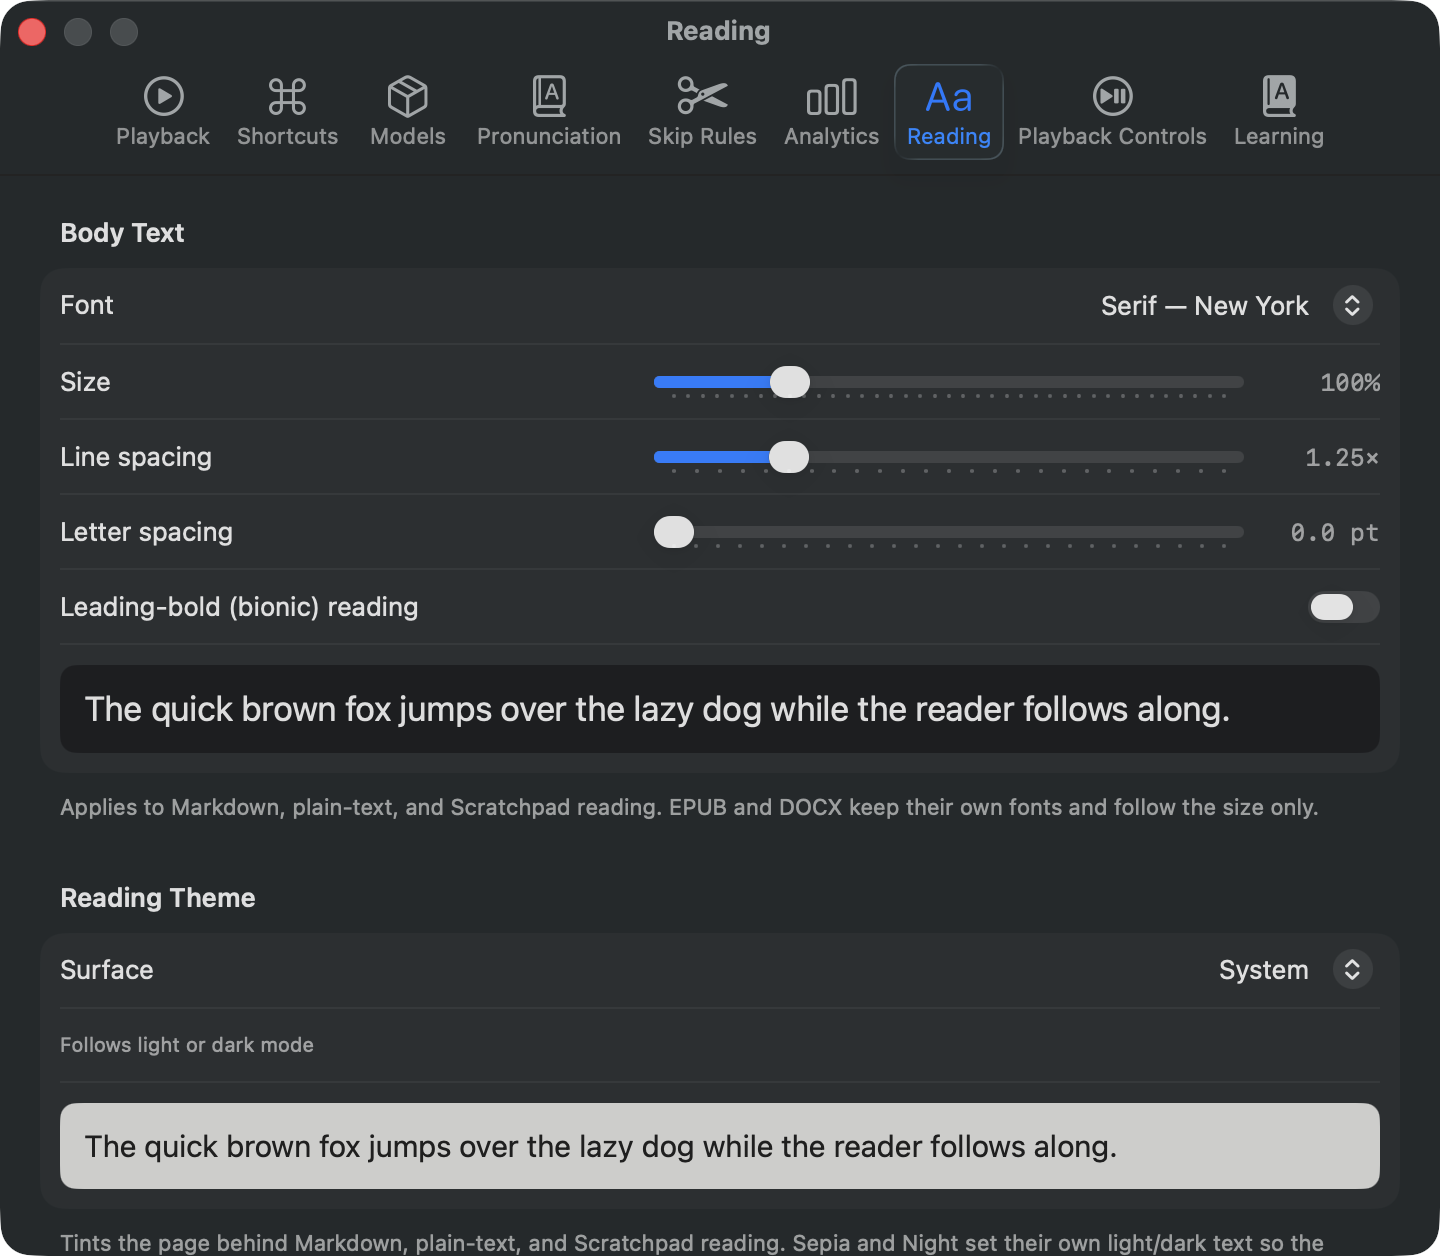Open the Surface theme popup chevron
Viewport: 1440px width, 1256px height.
pos(1352,970)
